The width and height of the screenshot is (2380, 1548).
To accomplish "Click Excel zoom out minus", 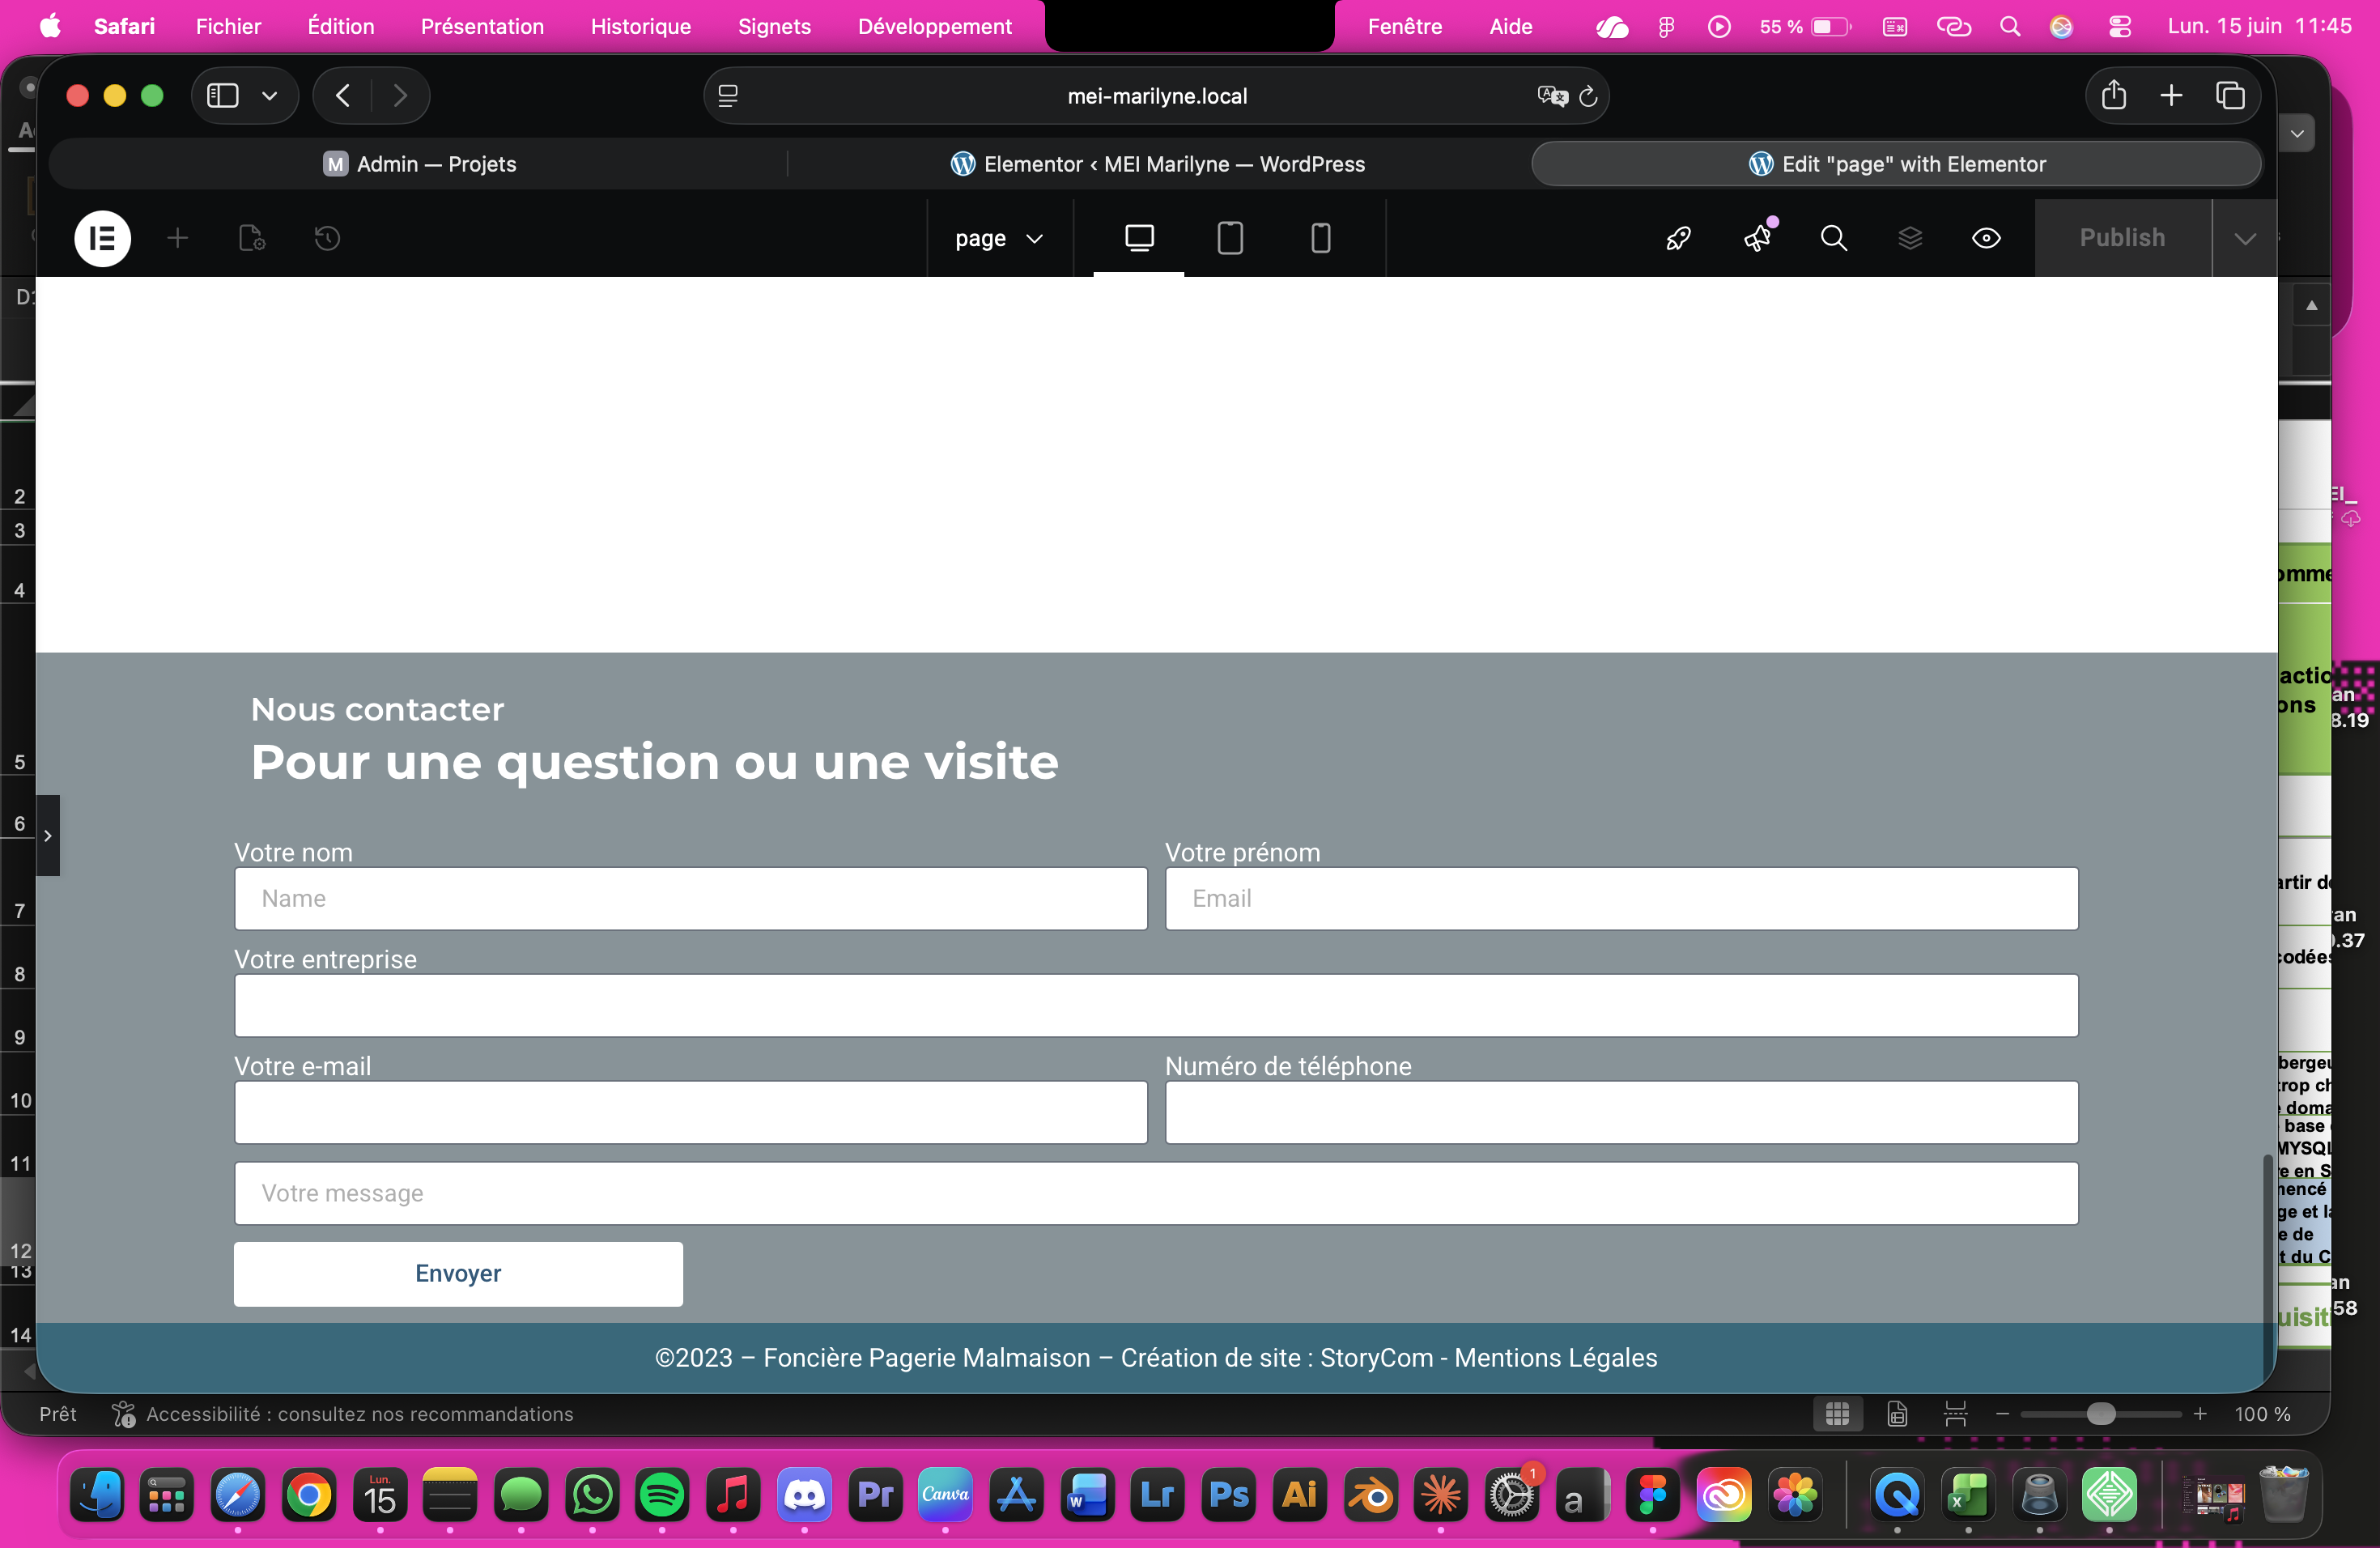I will pos(2002,1414).
